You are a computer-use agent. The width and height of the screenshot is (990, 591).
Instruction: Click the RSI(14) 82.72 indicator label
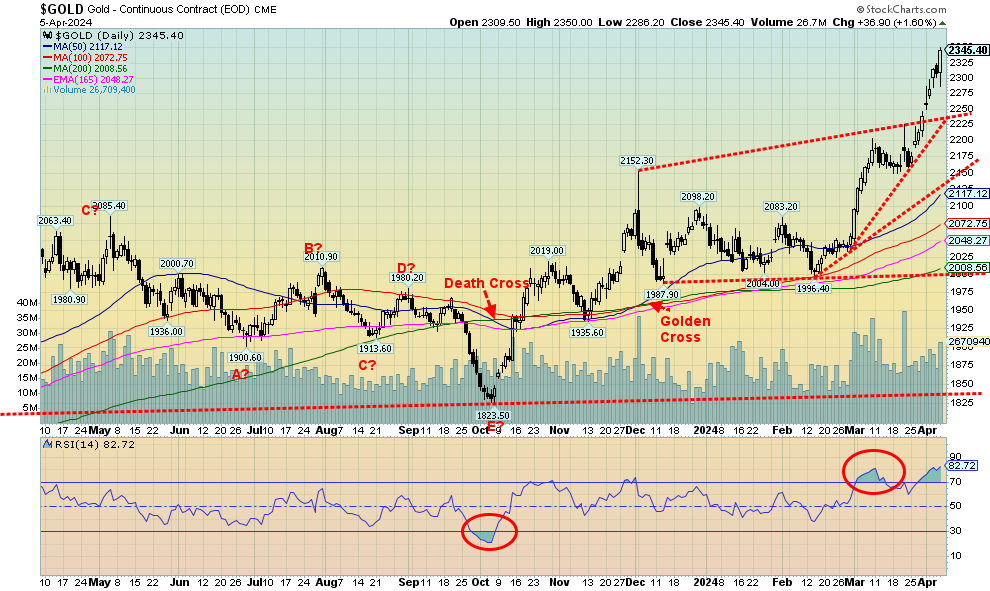[x=76, y=443]
